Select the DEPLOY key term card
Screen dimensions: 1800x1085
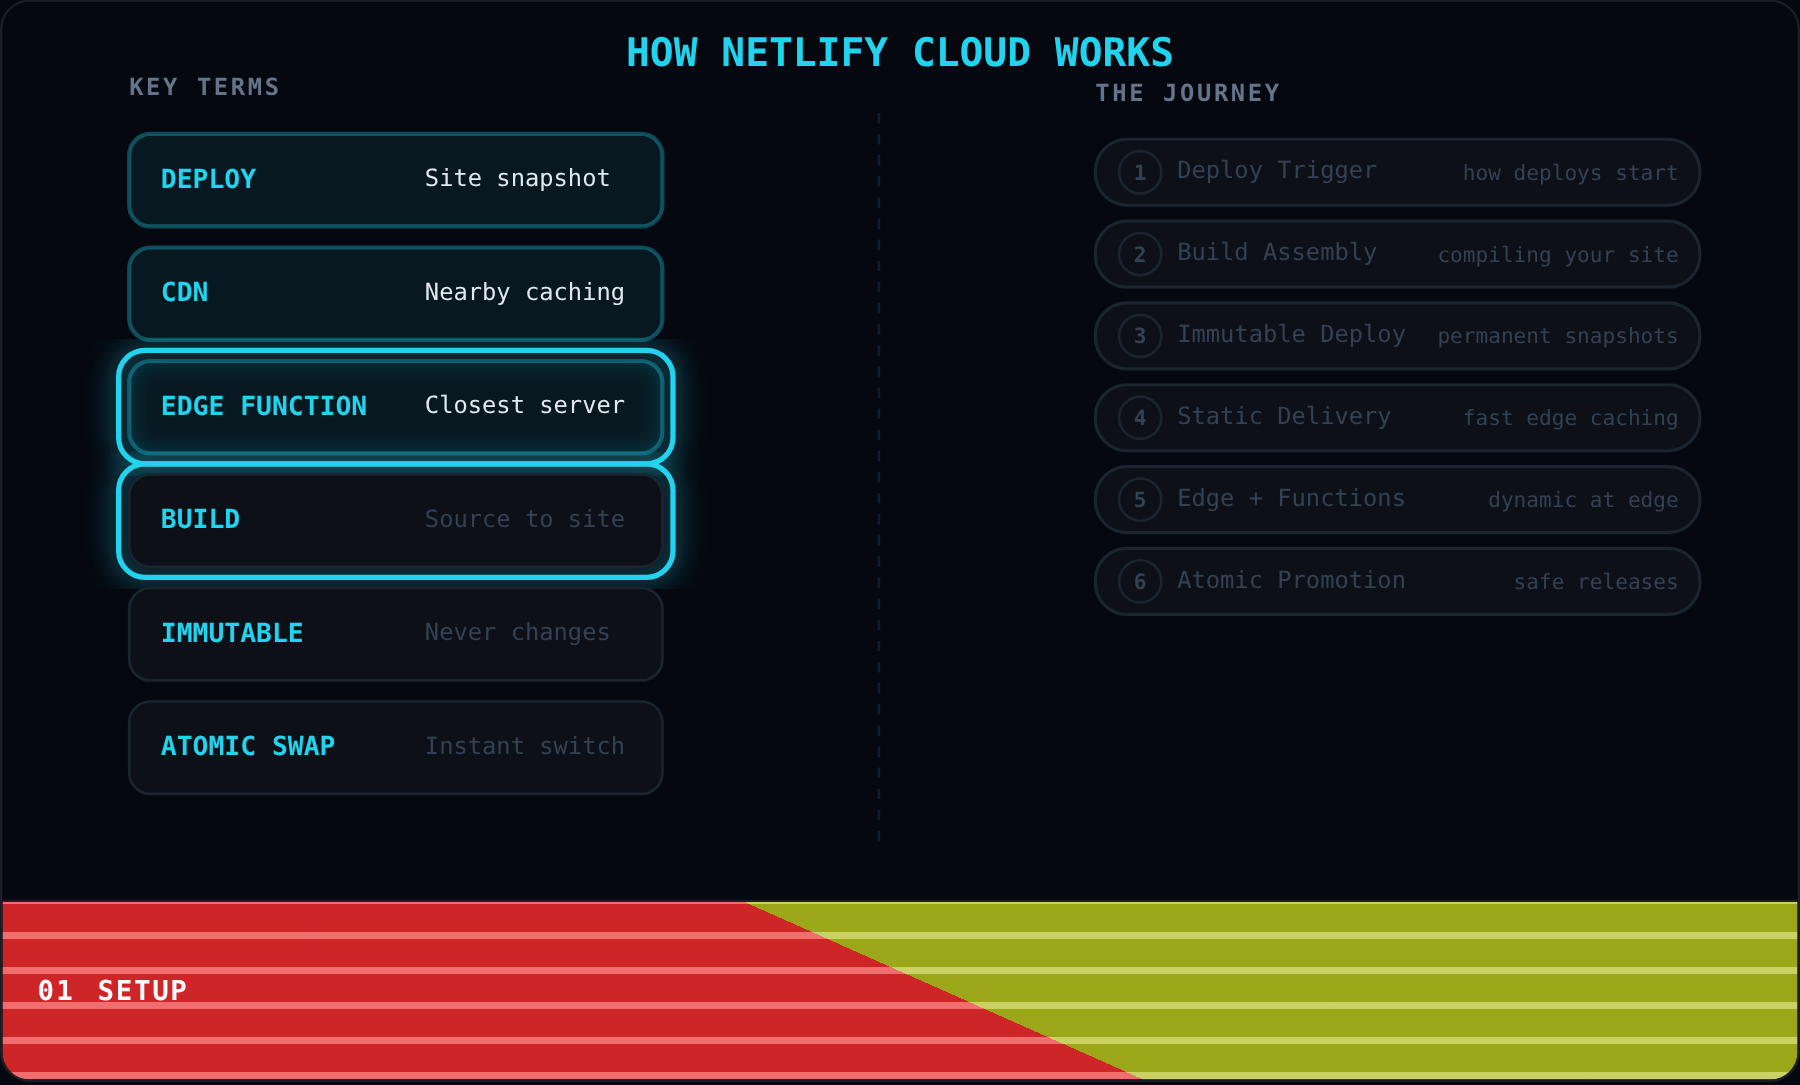396,180
